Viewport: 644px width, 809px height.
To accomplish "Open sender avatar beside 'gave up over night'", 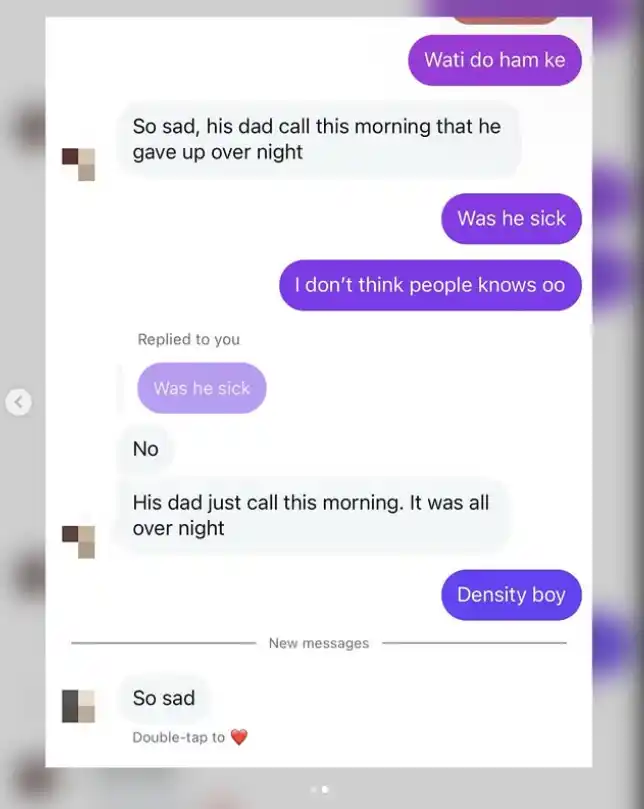I will click(x=78, y=165).
